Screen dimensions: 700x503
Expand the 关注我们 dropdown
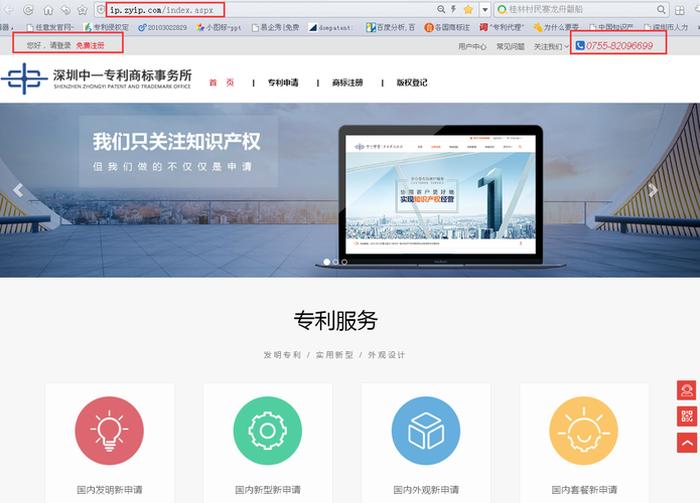click(x=552, y=46)
